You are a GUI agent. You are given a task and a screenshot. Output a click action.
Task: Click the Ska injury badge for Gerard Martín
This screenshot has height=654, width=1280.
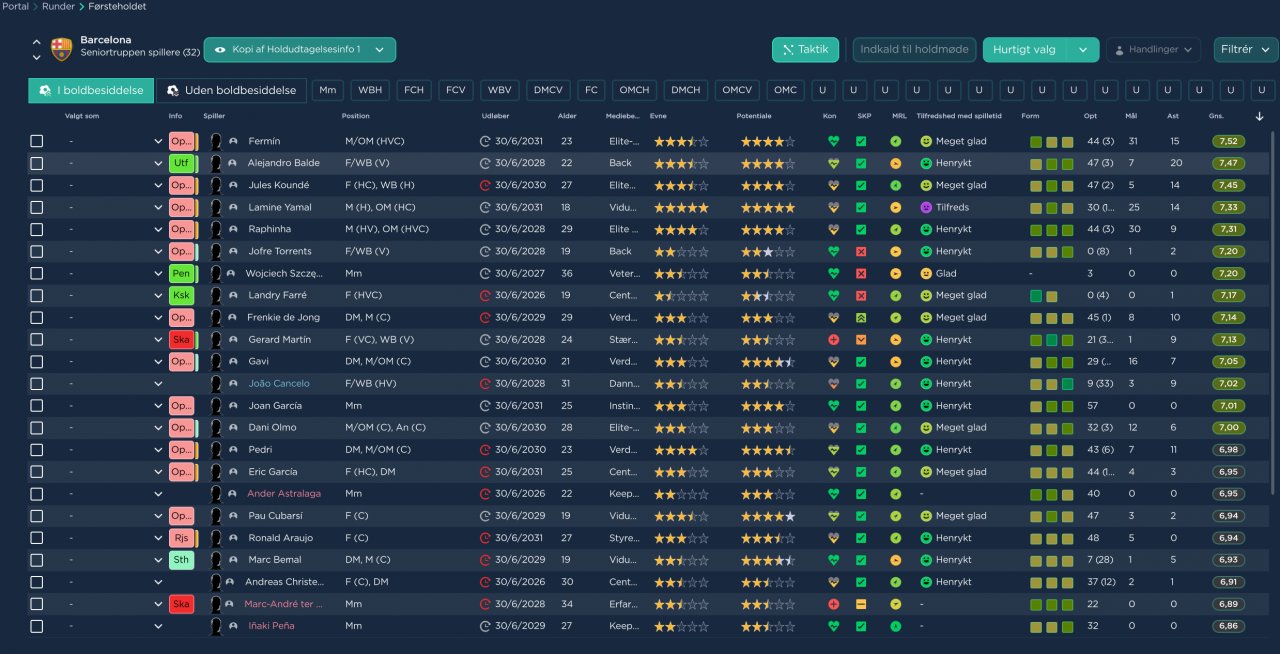coord(181,339)
